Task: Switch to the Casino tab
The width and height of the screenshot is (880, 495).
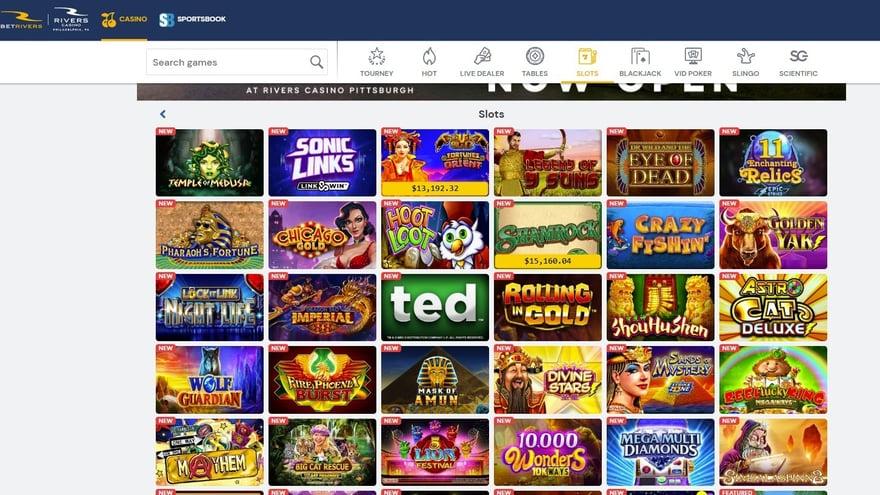Action: coord(124,20)
